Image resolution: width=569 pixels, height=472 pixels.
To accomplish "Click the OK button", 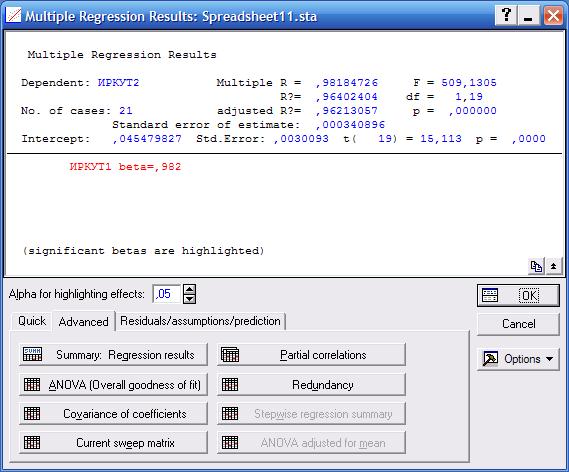I will (x=518, y=295).
